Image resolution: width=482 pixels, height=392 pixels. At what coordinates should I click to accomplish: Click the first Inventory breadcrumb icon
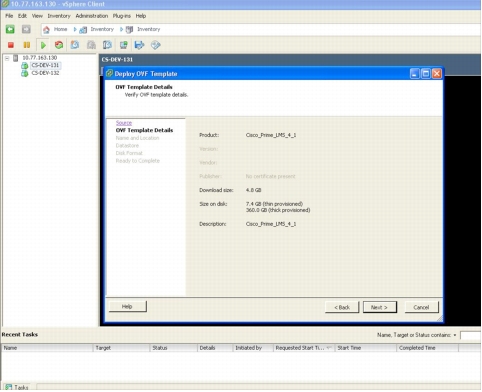point(83,30)
